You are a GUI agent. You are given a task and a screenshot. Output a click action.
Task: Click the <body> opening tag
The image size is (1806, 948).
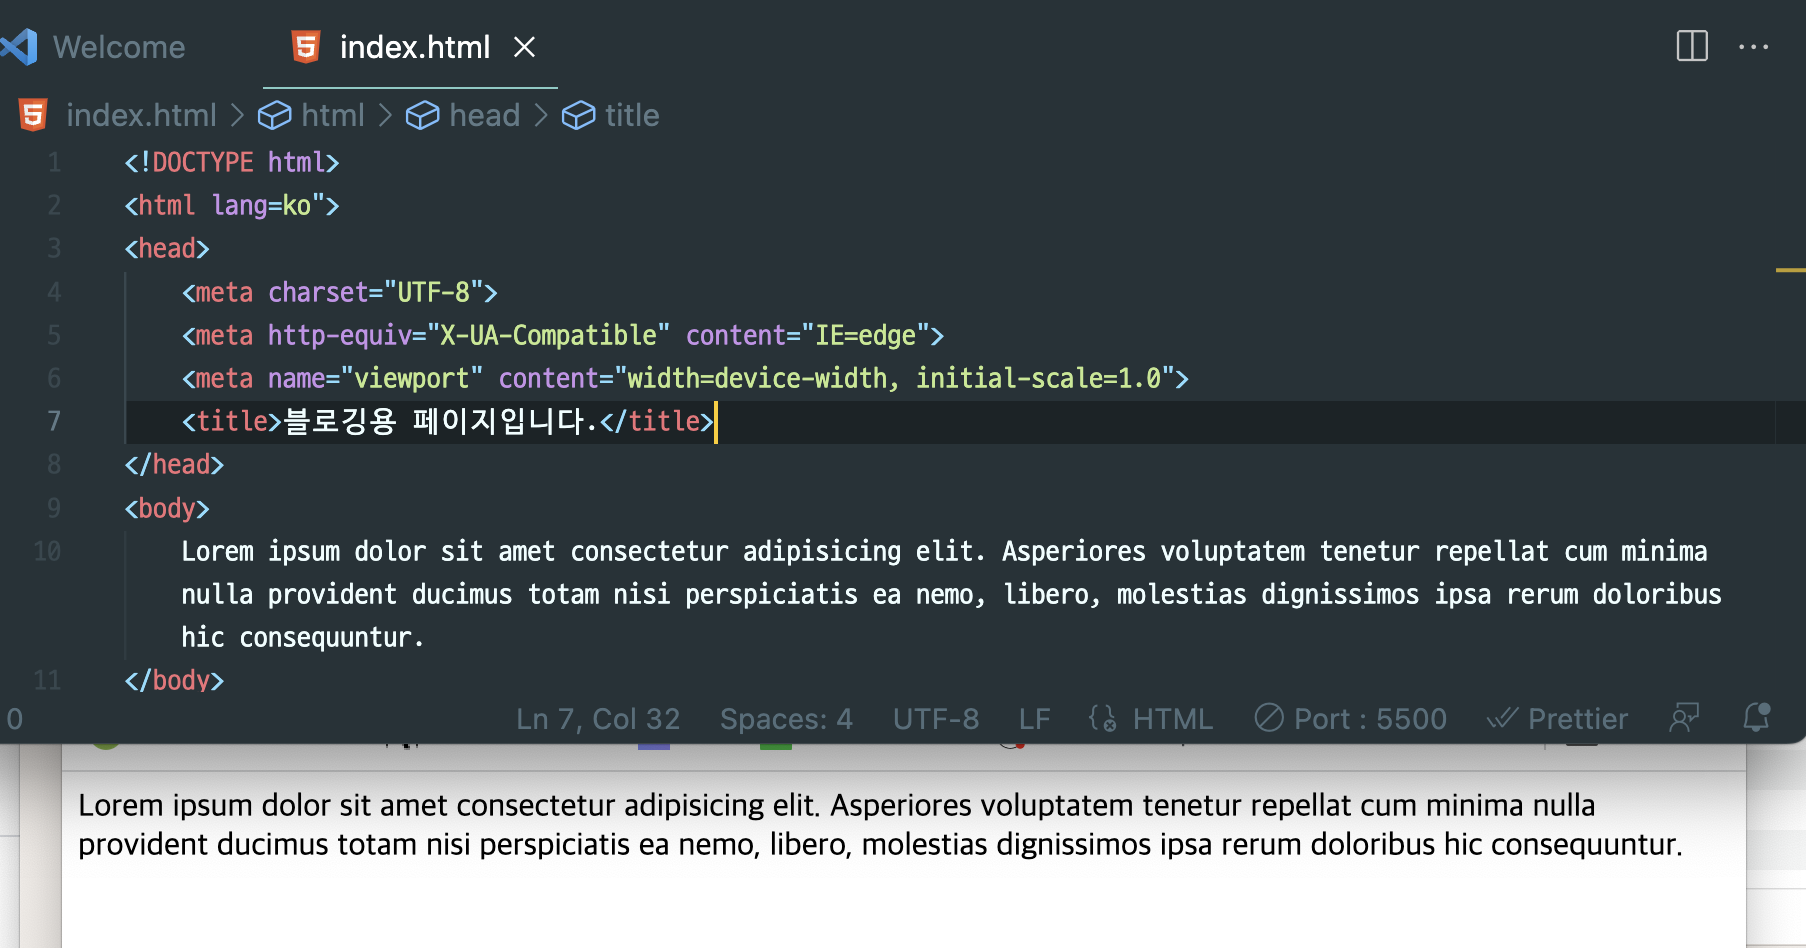(167, 508)
